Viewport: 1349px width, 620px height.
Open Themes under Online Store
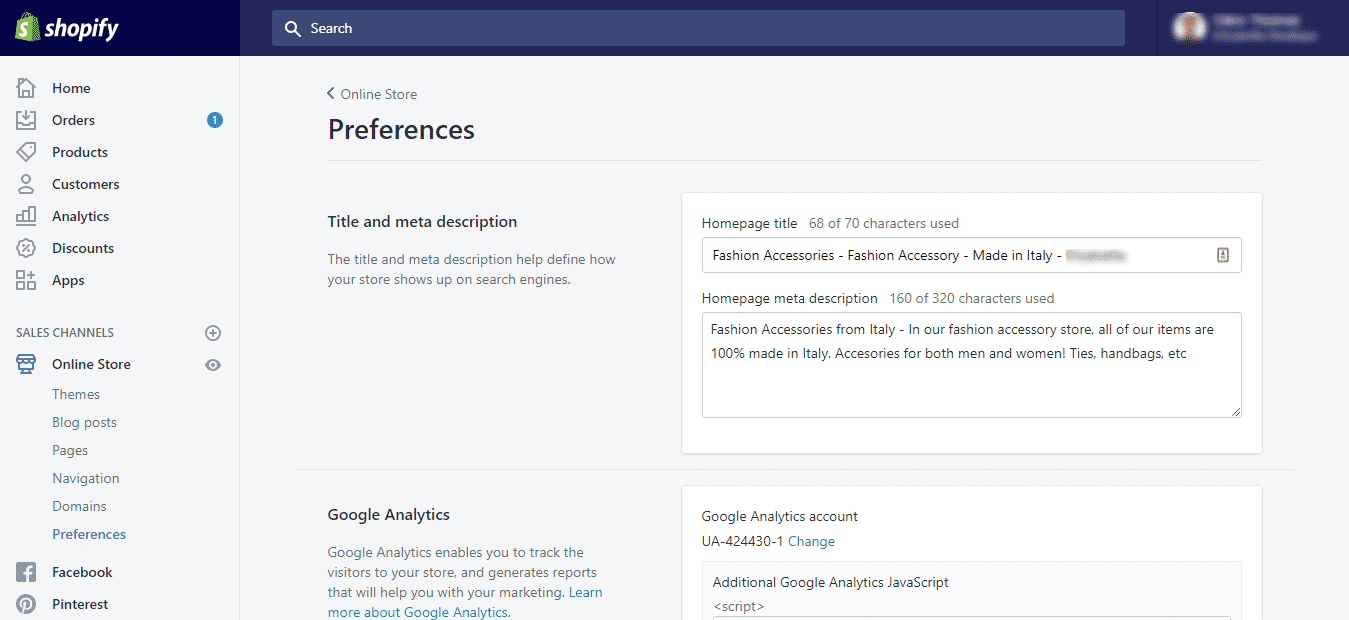coord(76,394)
